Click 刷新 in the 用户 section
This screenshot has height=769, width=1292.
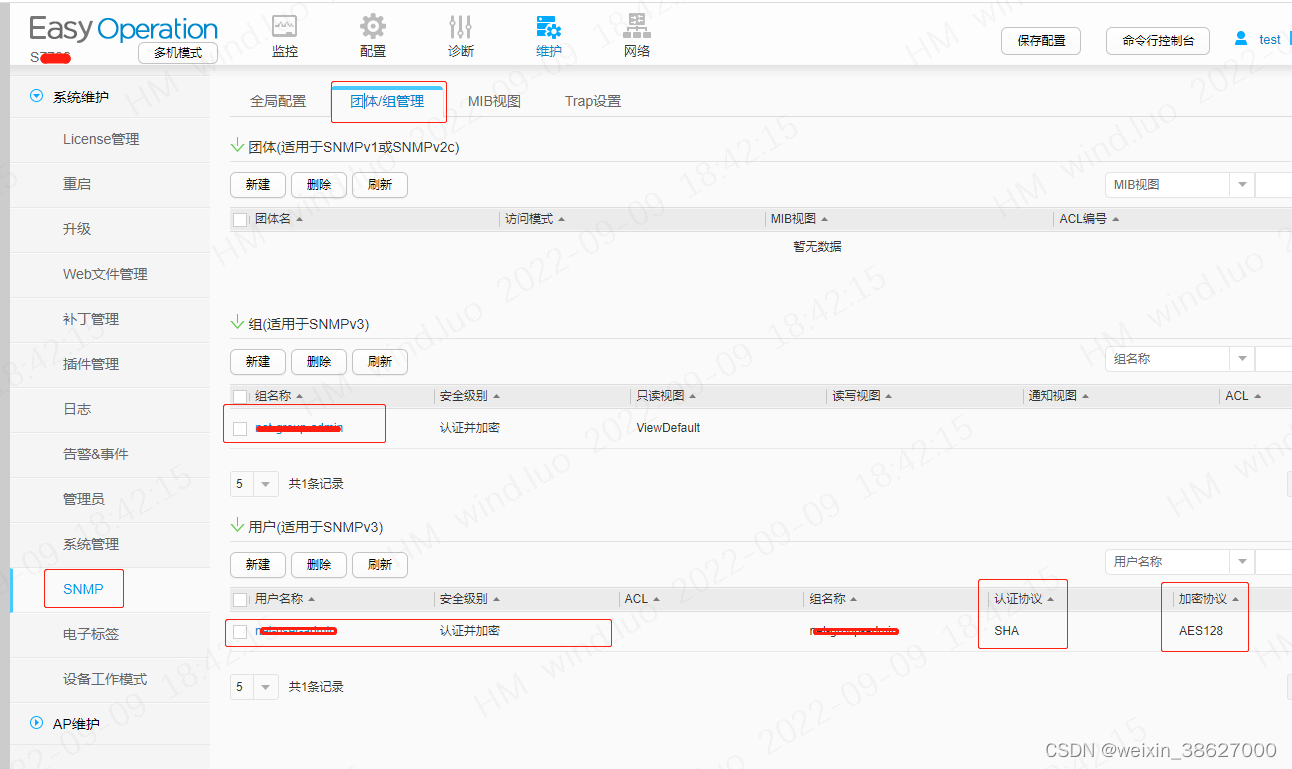(x=380, y=565)
